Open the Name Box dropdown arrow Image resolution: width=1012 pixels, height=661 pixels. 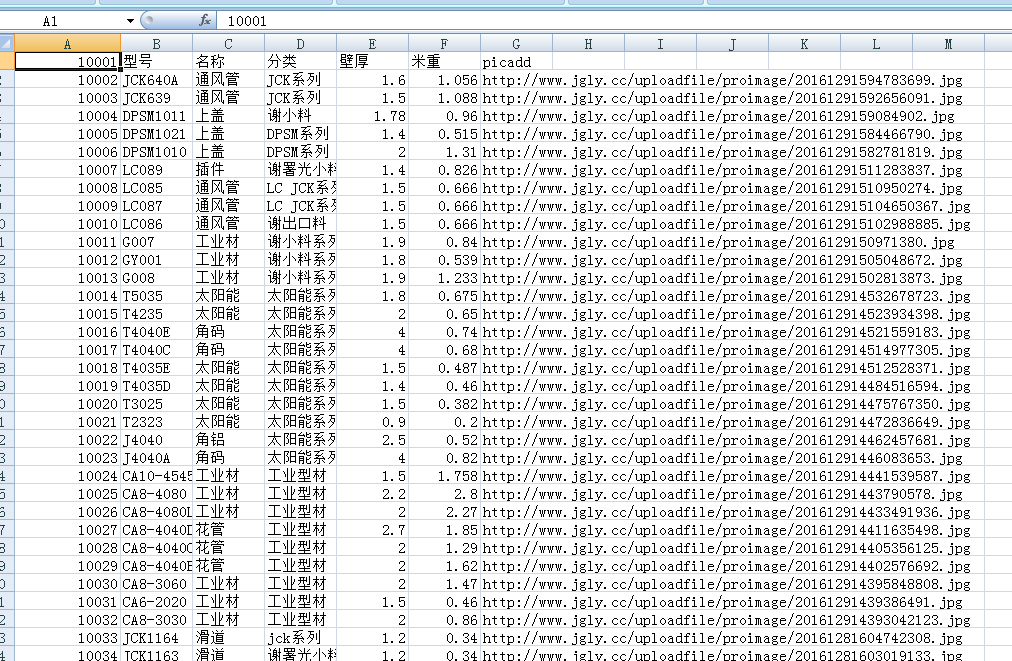tap(130, 21)
